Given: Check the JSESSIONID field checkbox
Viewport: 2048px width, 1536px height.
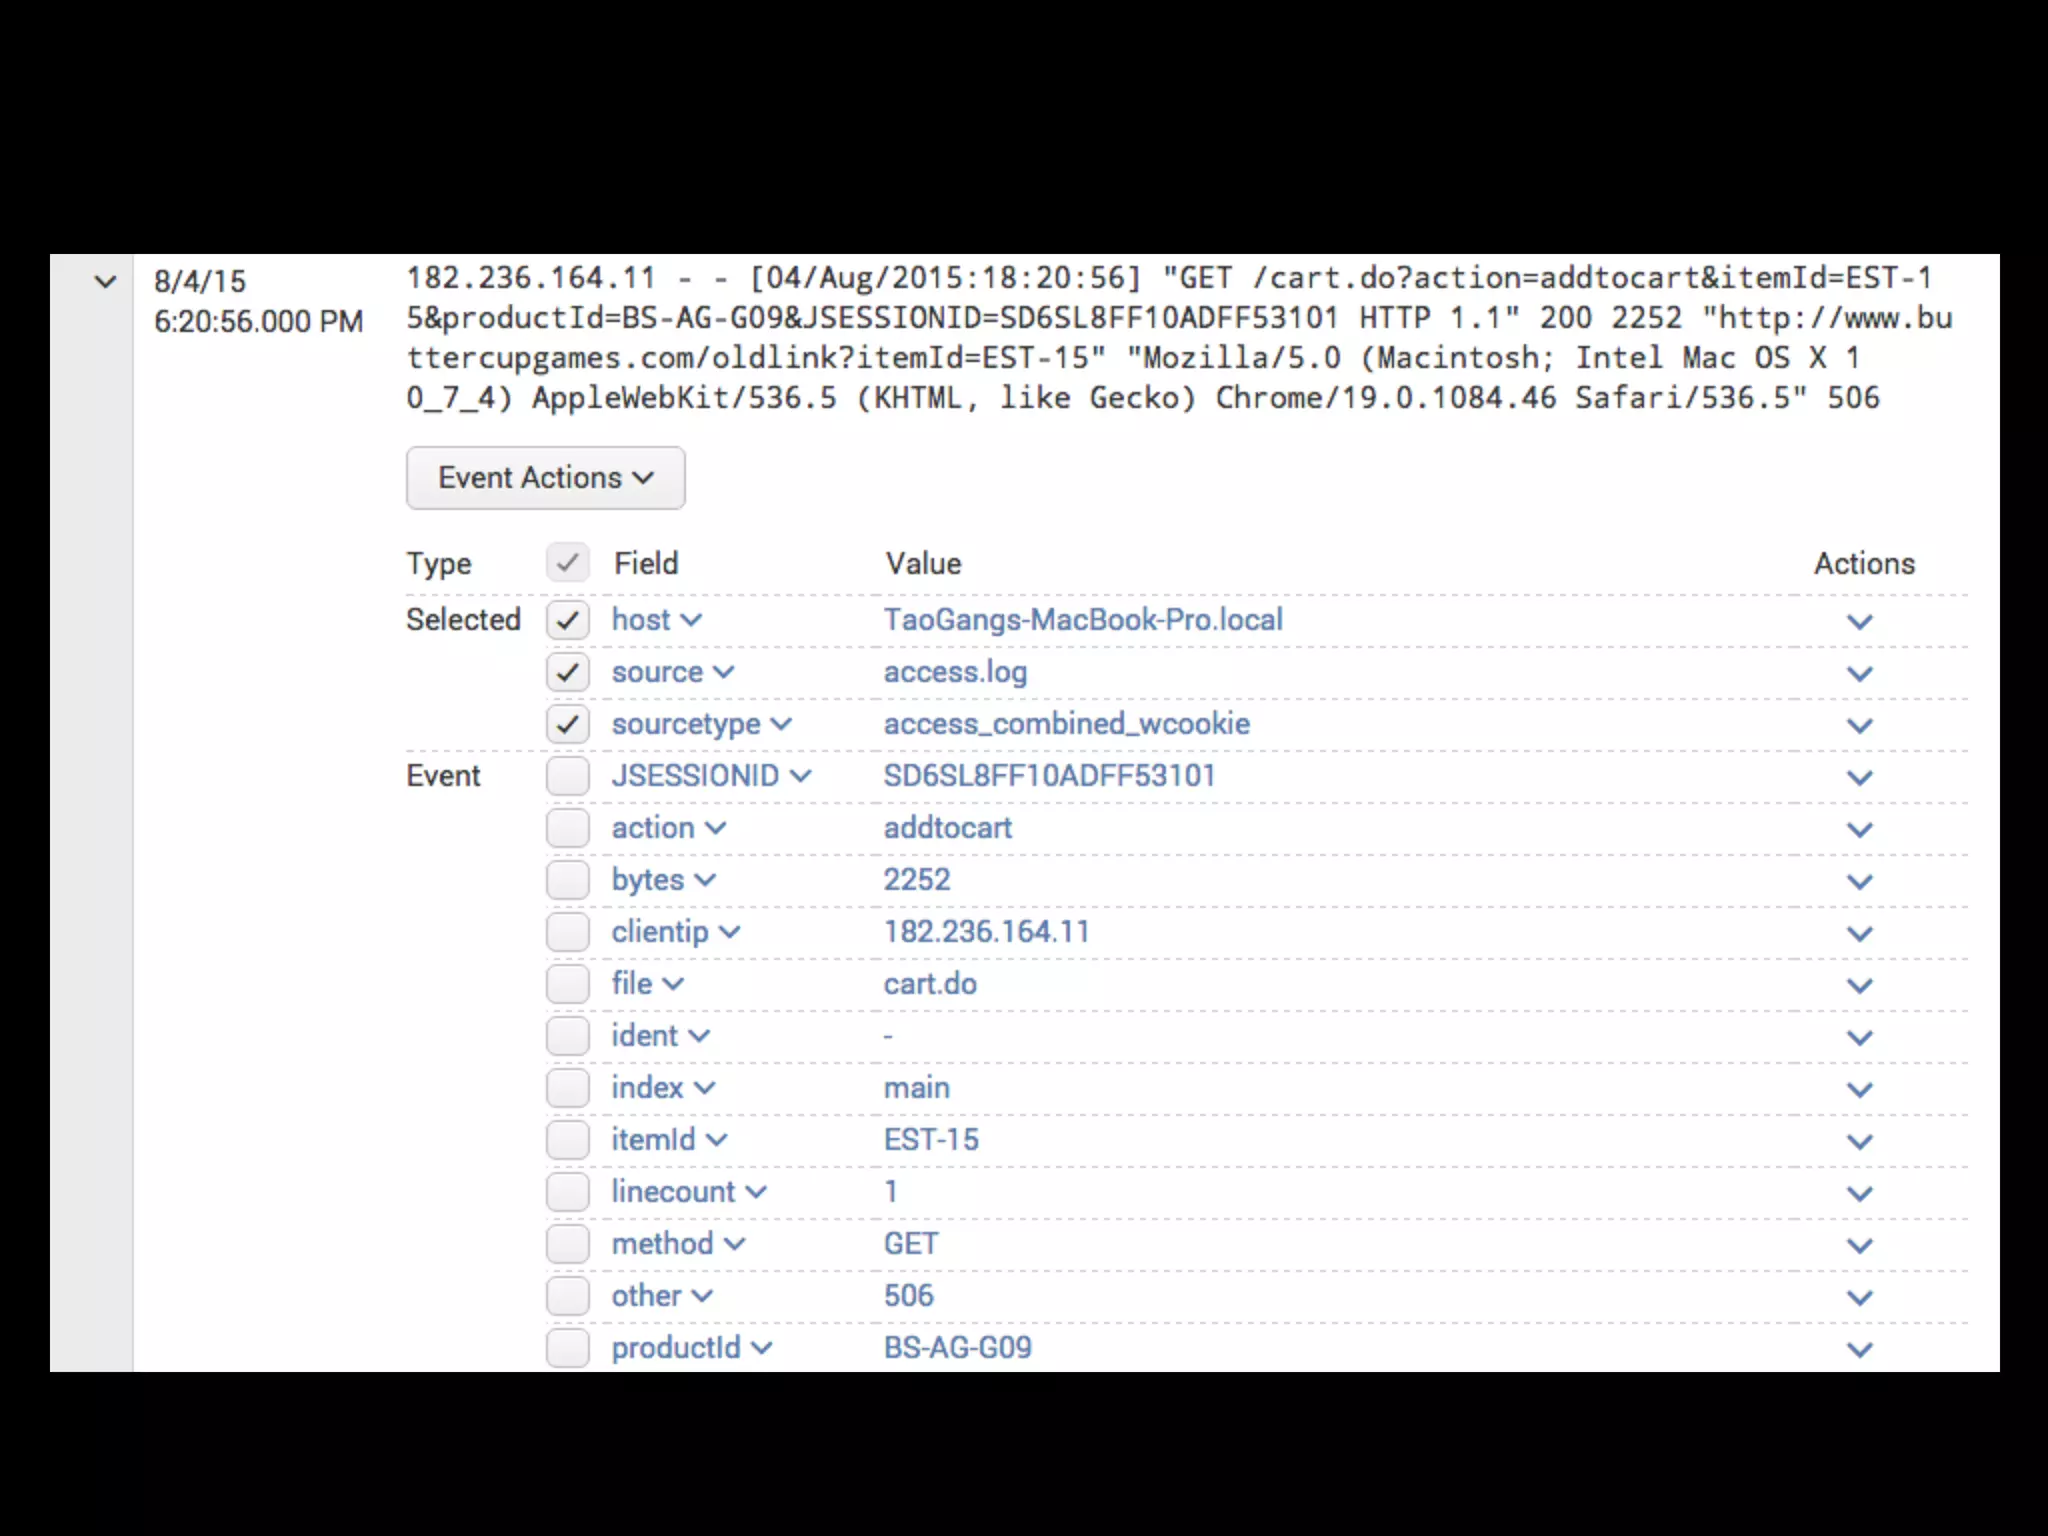Looking at the screenshot, I should 567,776.
